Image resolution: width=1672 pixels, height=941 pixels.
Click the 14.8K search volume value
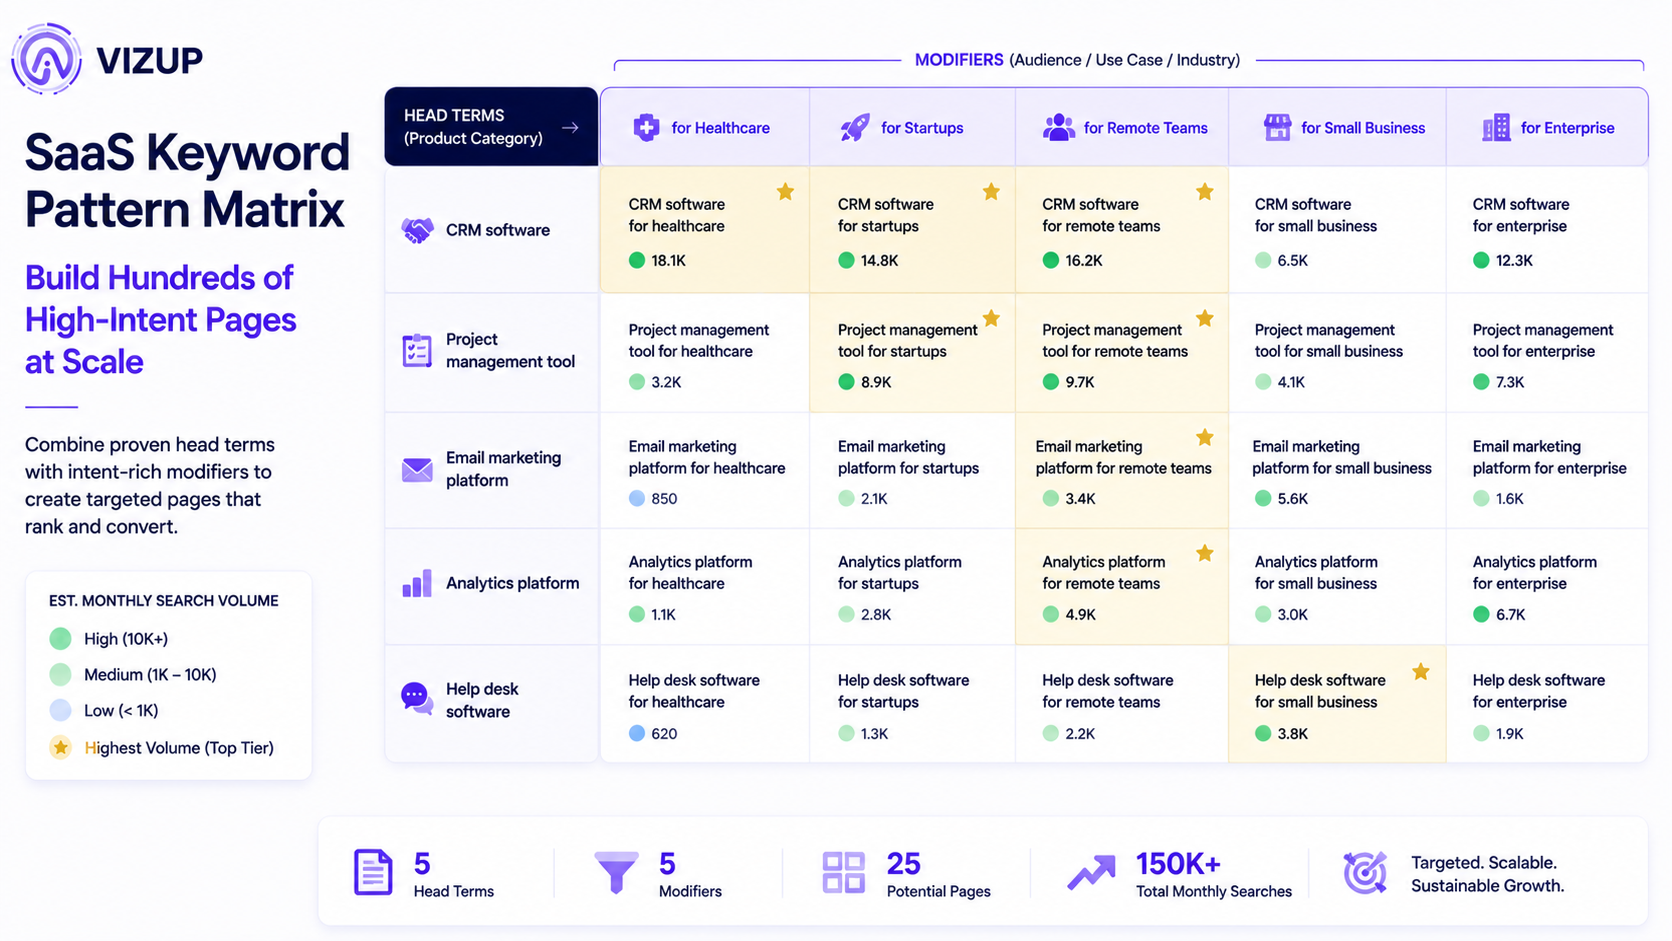coord(879,260)
